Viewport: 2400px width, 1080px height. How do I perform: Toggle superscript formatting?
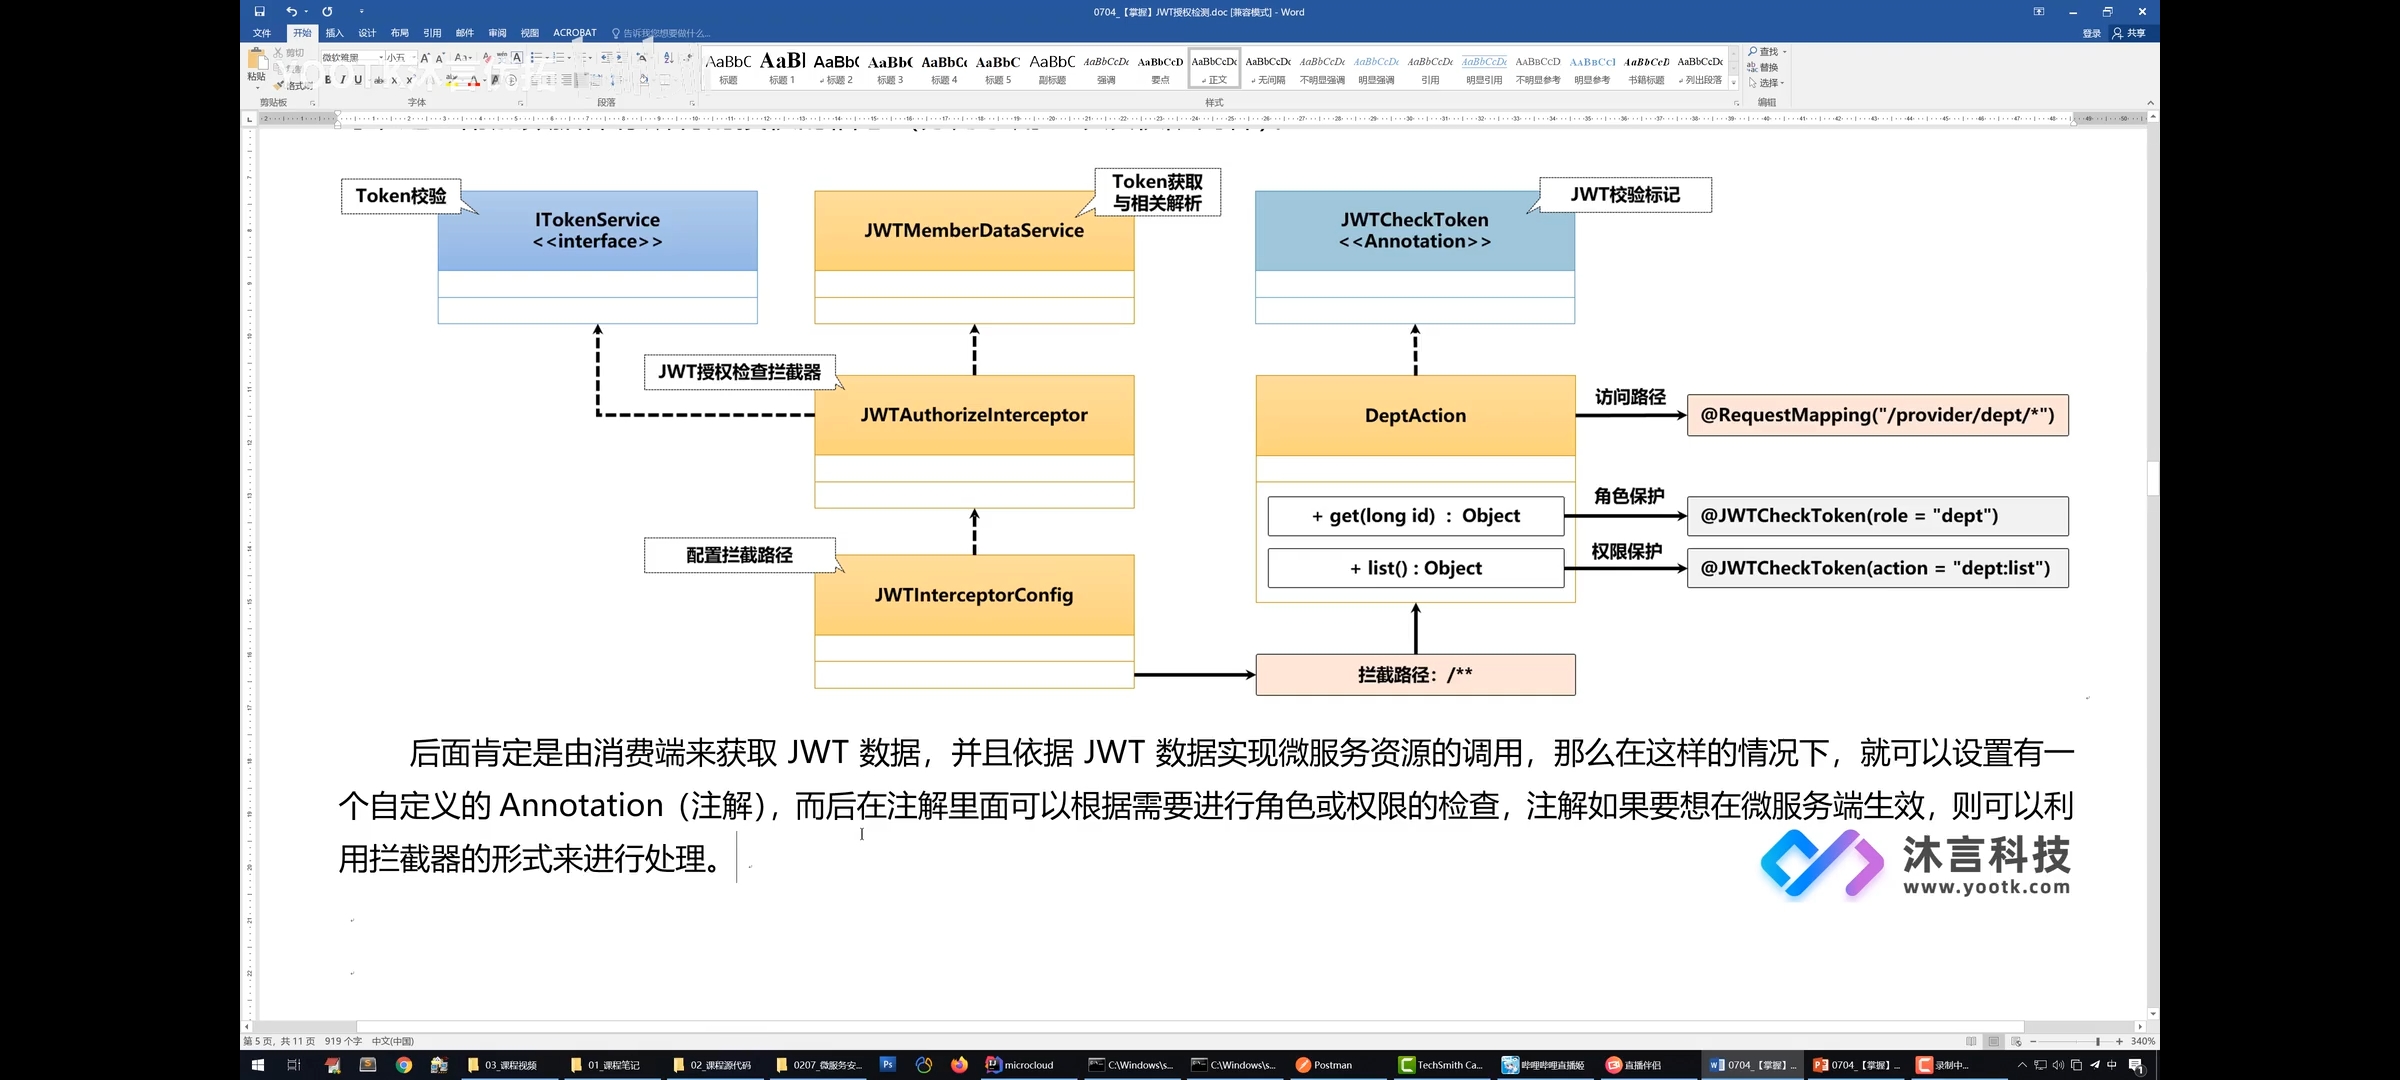tap(409, 80)
